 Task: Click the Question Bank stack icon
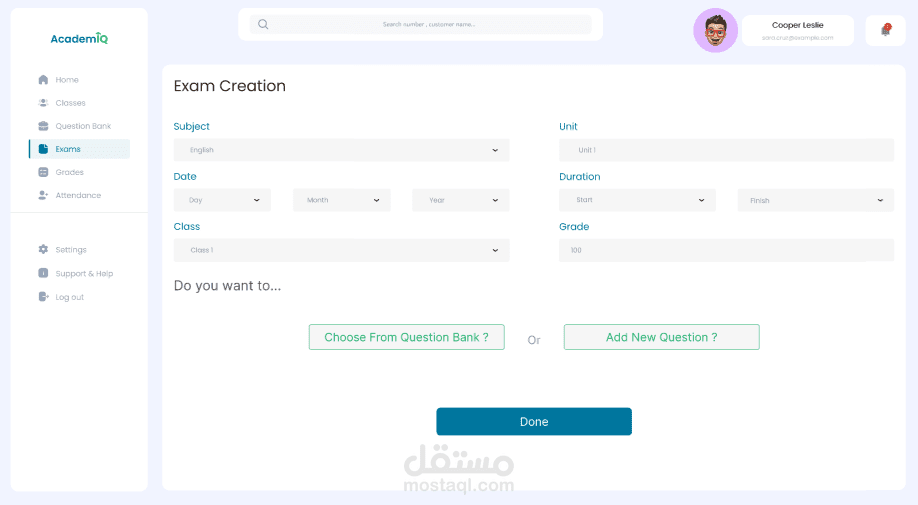[x=43, y=126]
